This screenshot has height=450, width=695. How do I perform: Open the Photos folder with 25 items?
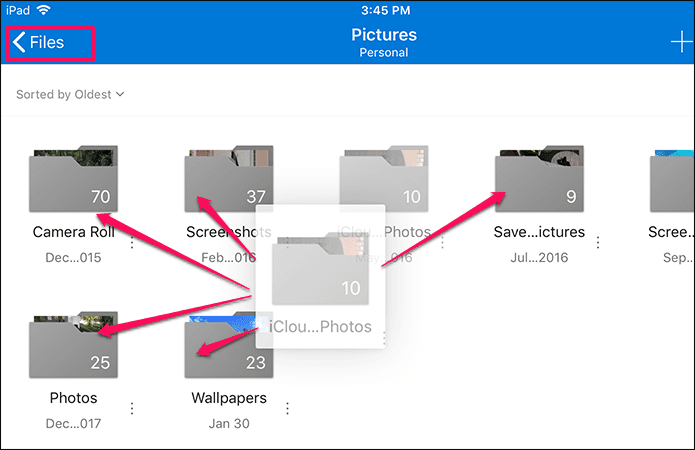(x=74, y=345)
